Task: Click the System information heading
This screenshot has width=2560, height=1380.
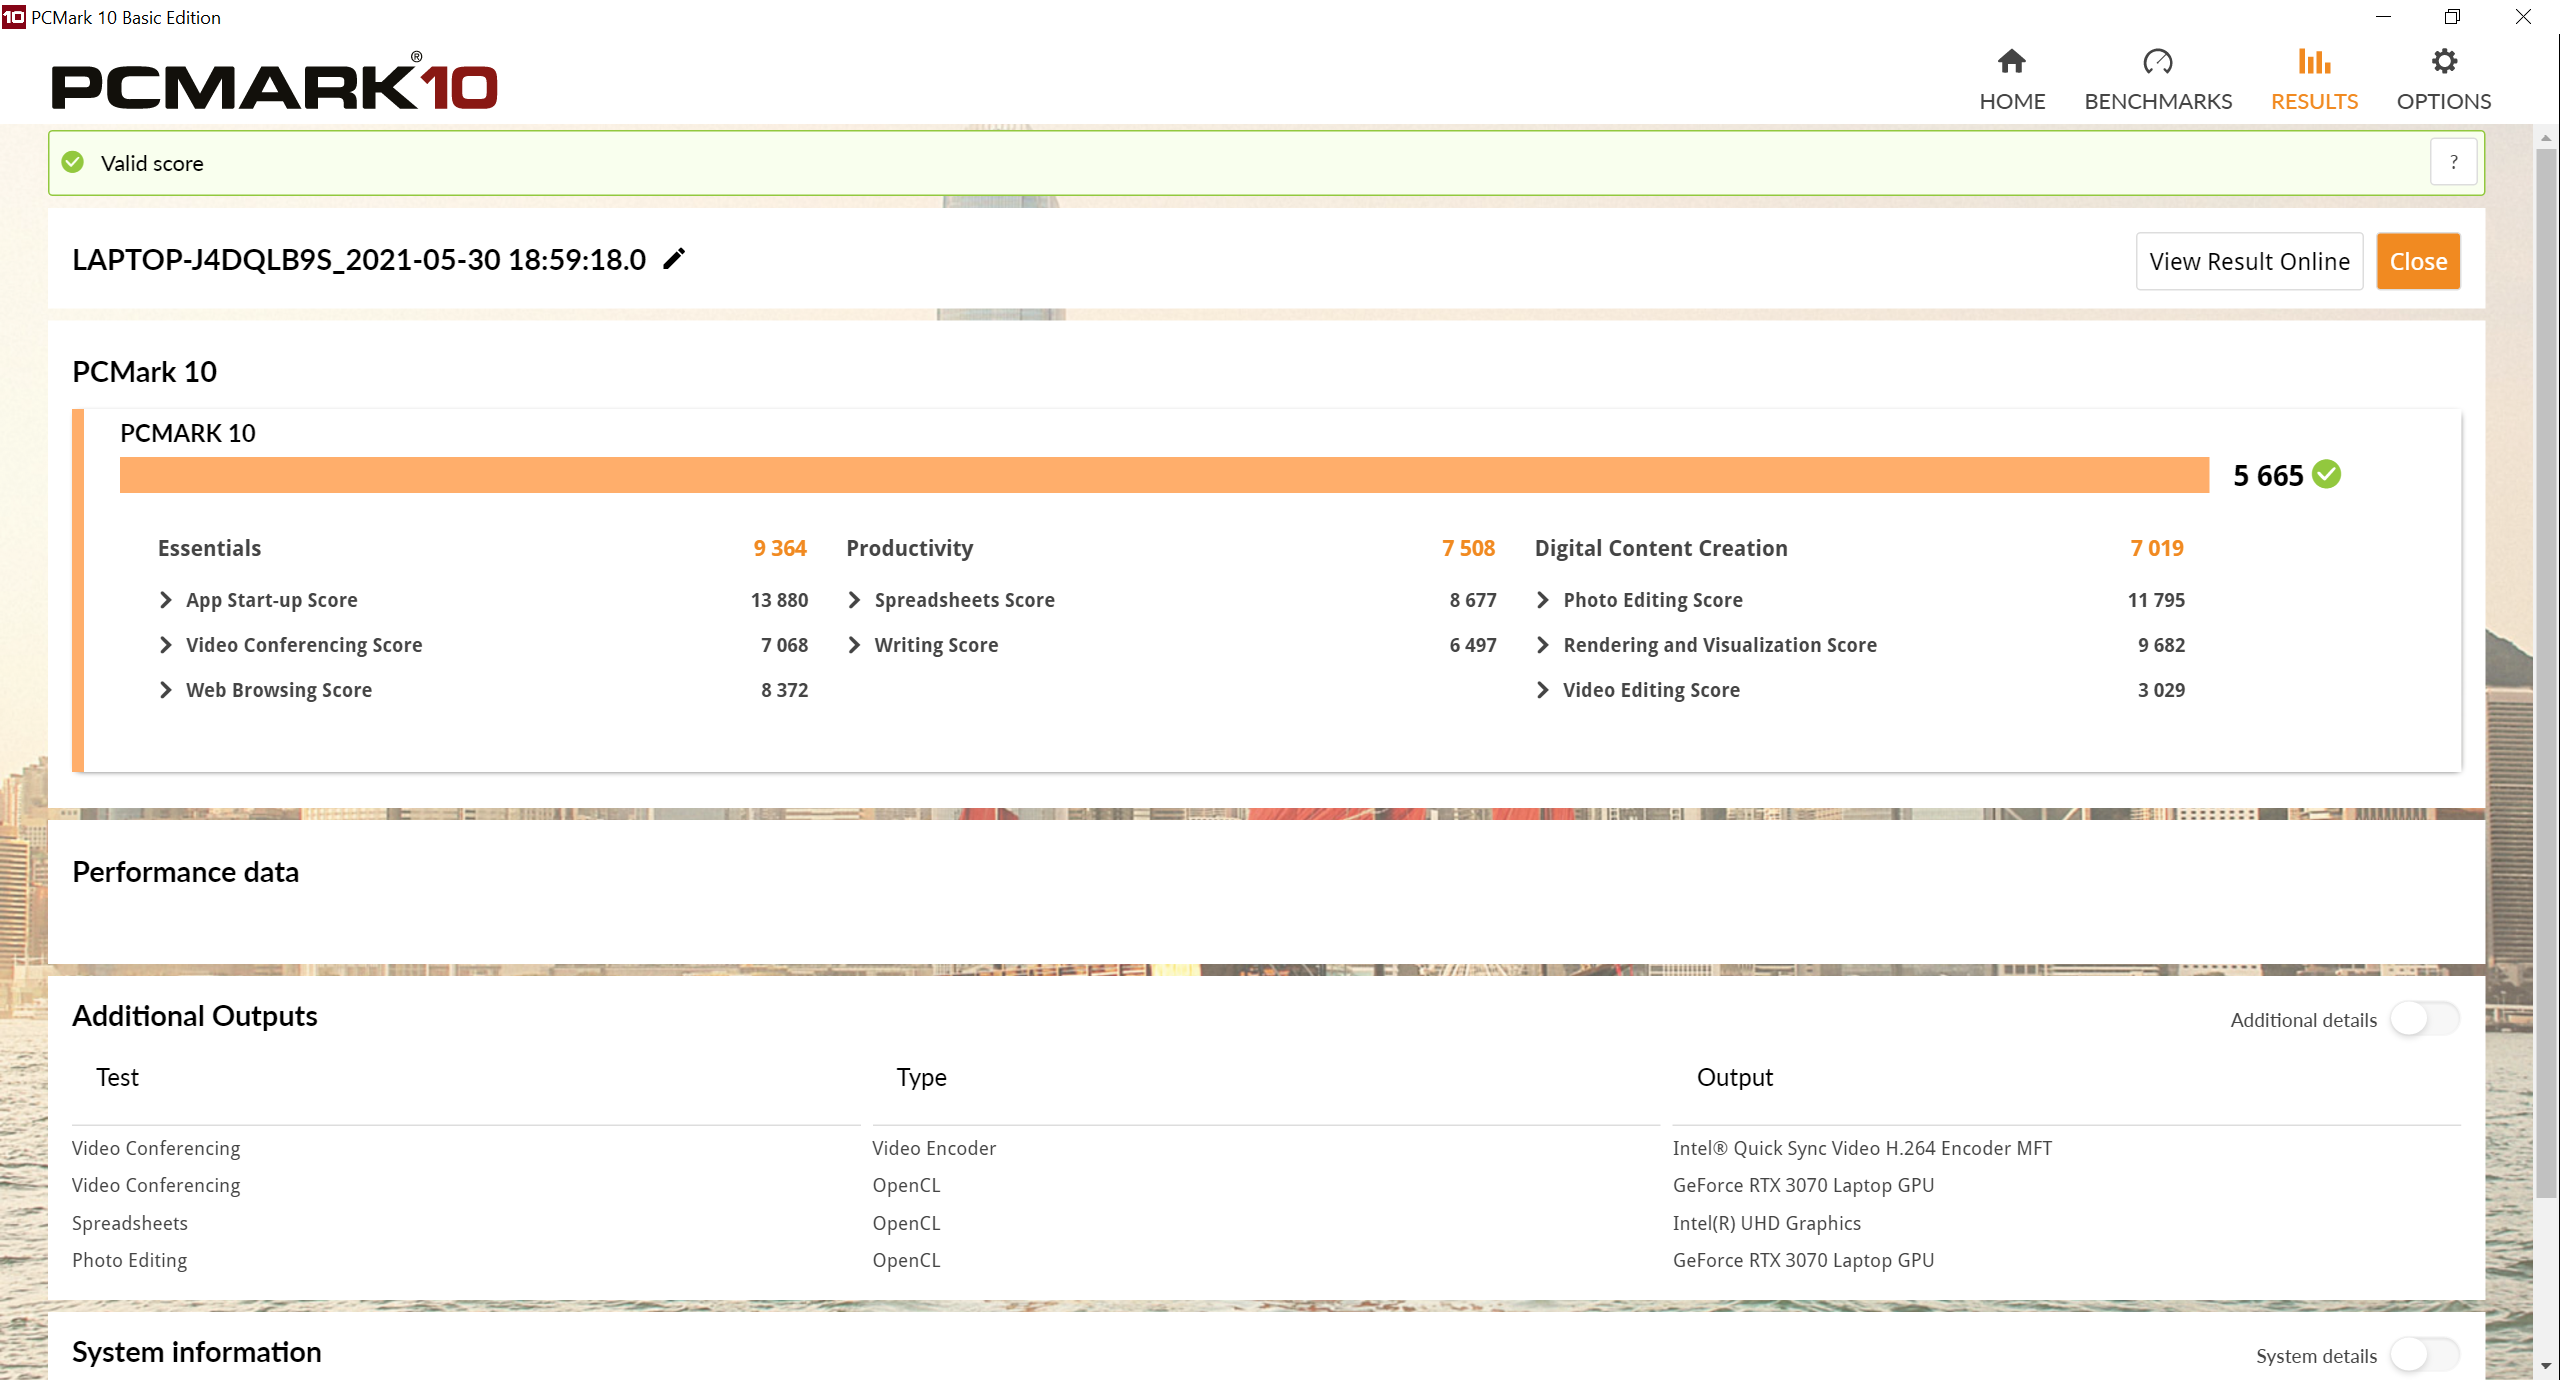Action: pyautogui.click(x=197, y=1352)
